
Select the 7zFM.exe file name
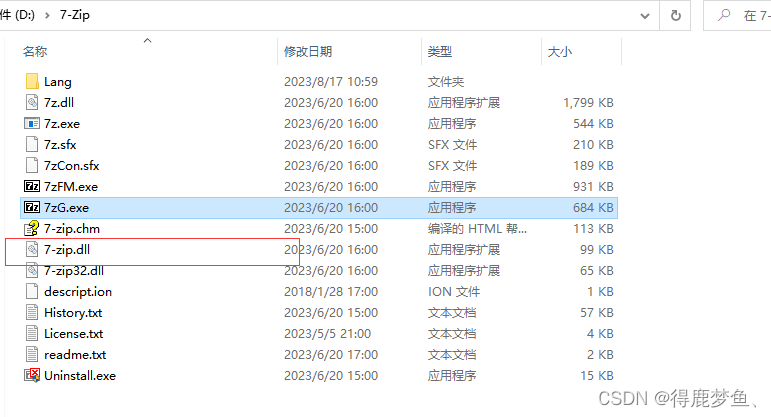click(71, 186)
